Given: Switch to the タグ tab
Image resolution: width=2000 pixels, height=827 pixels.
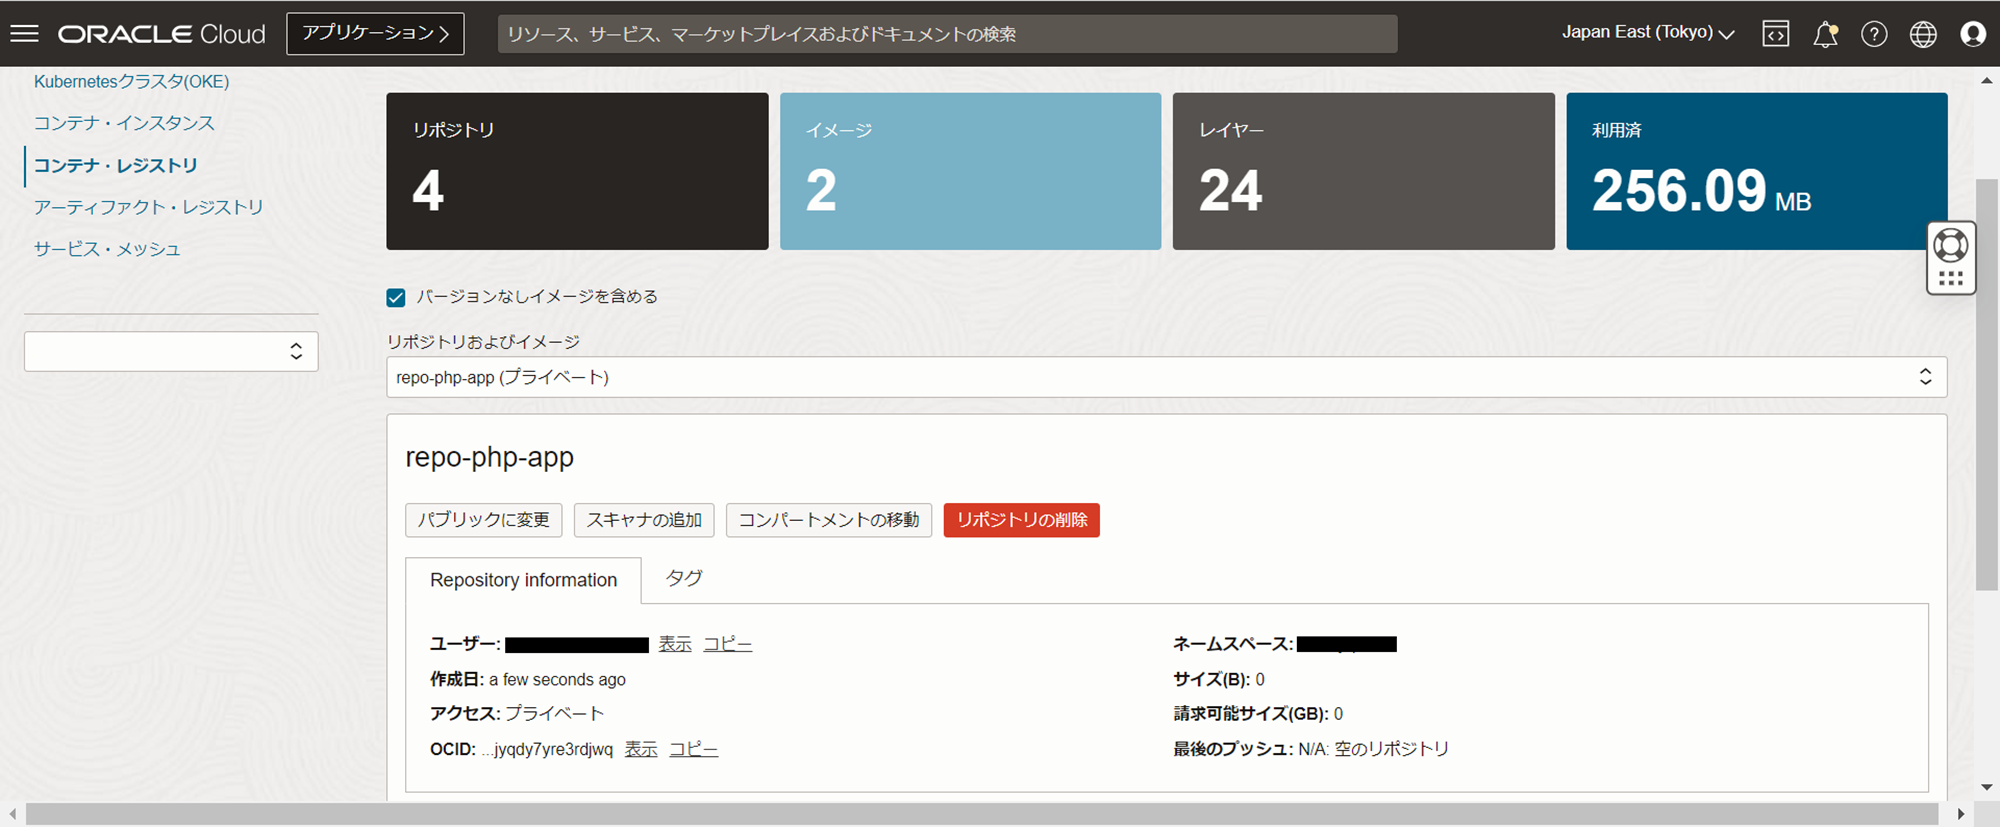Looking at the screenshot, I should tap(684, 578).
